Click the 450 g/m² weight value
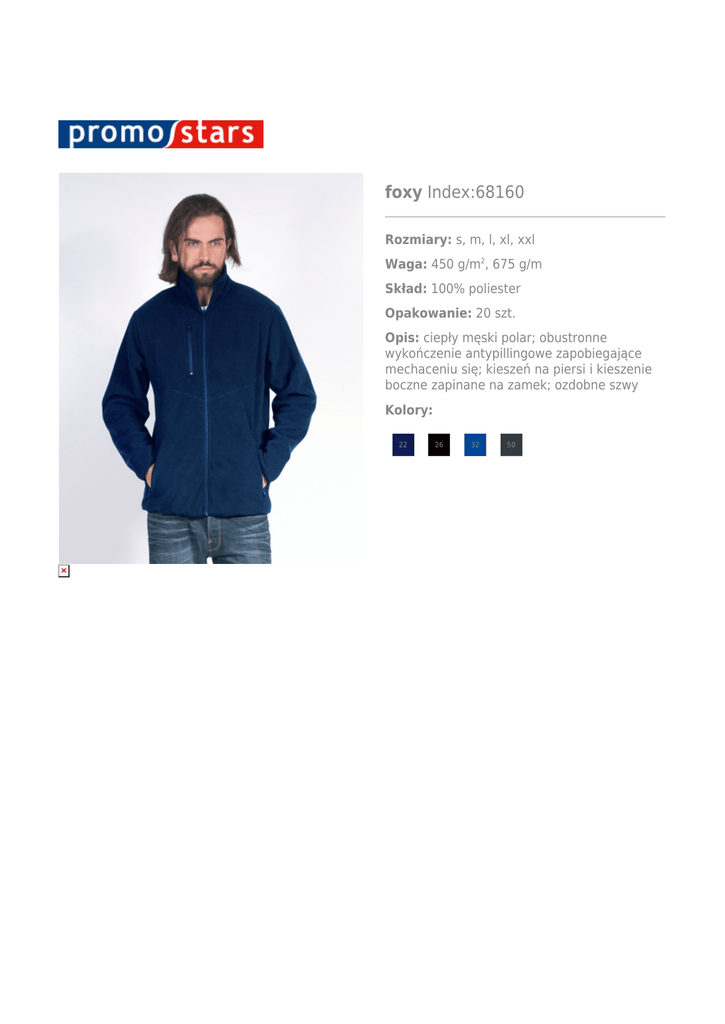This screenshot has width=725, height=1024. coord(458,264)
